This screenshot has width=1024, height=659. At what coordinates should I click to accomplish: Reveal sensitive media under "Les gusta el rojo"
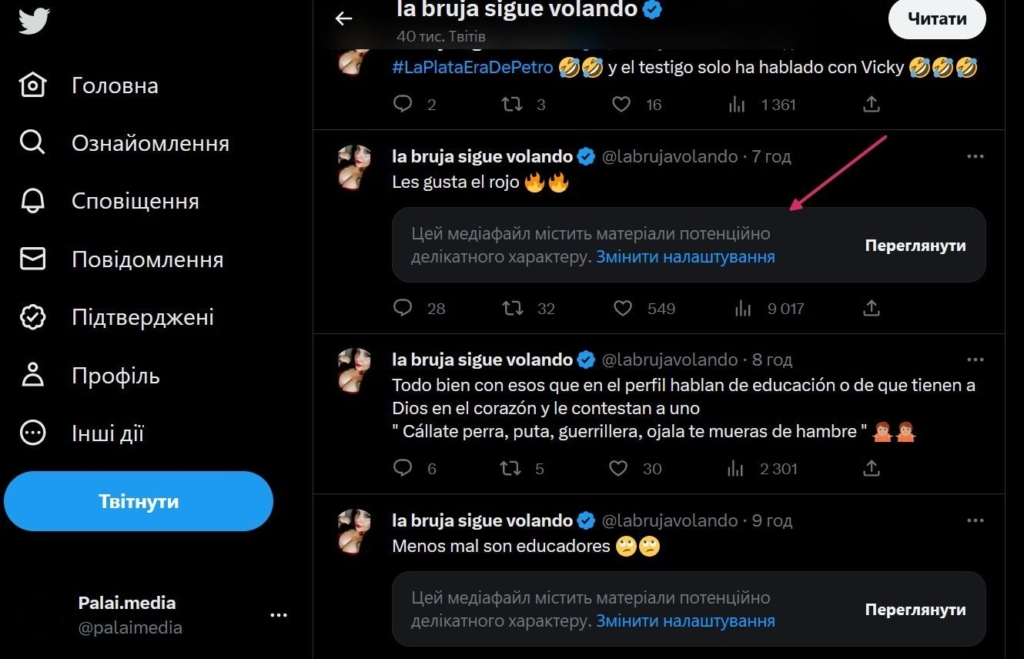pos(915,245)
